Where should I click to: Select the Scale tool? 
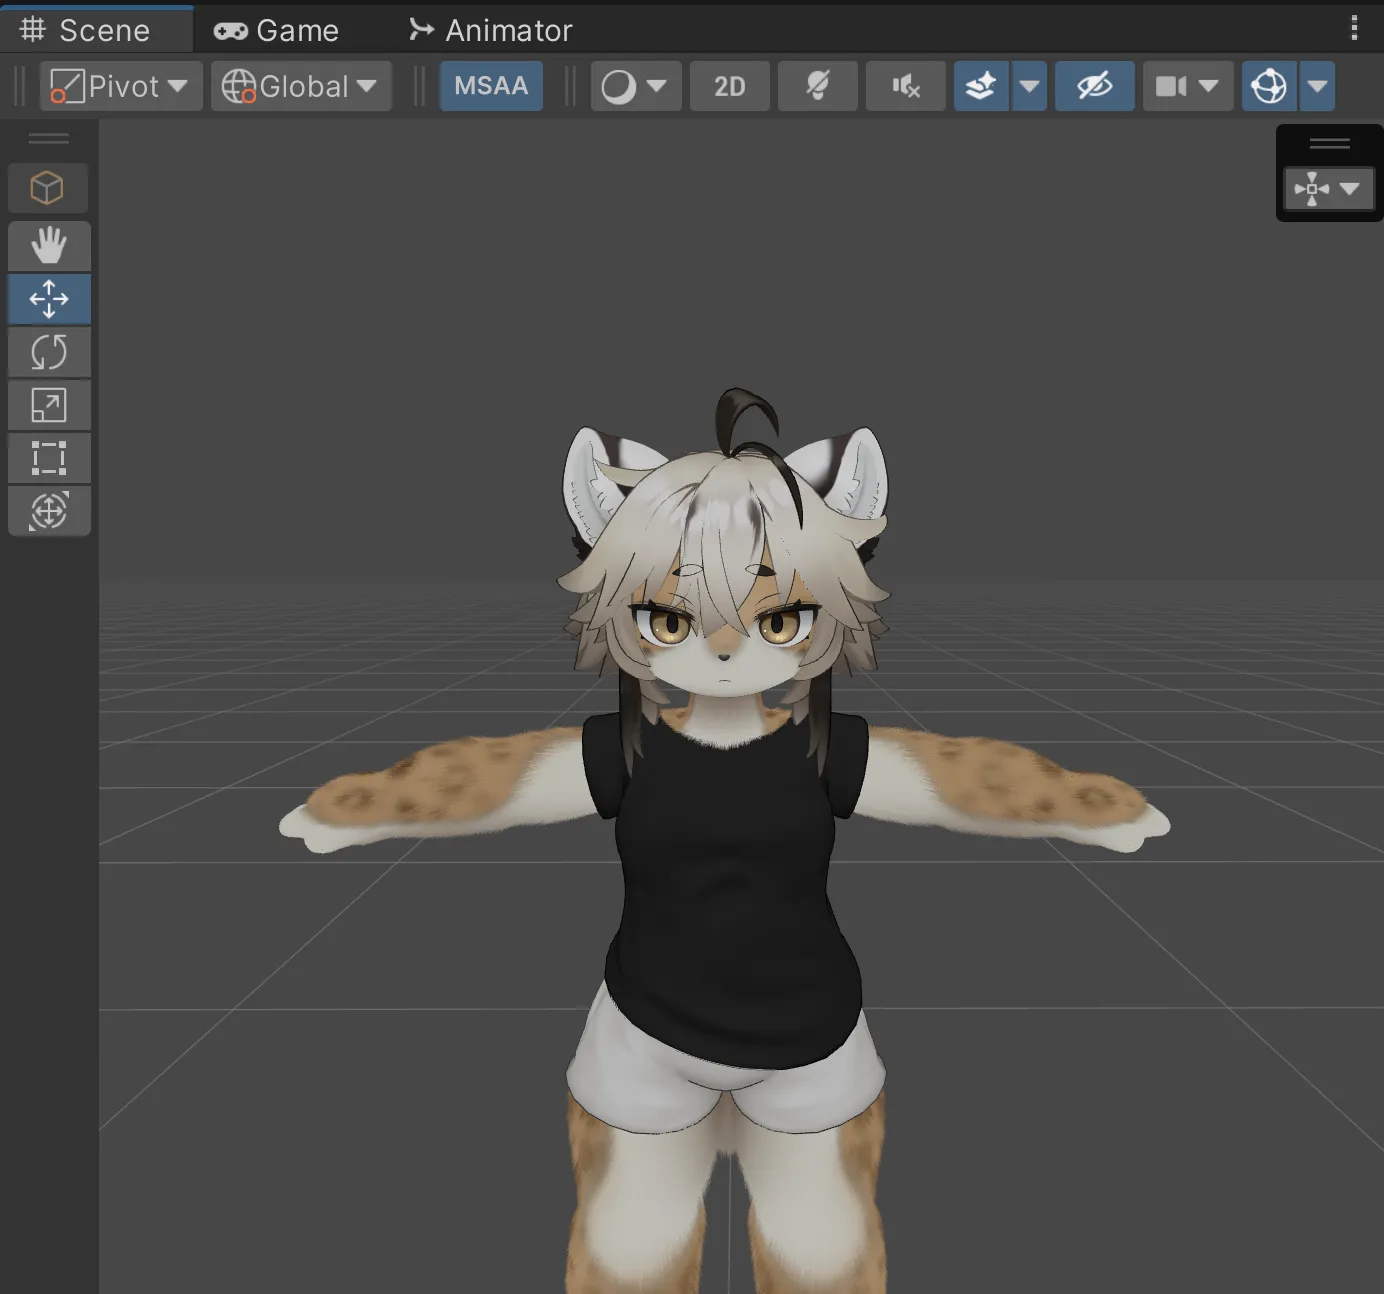pyautogui.click(x=48, y=405)
